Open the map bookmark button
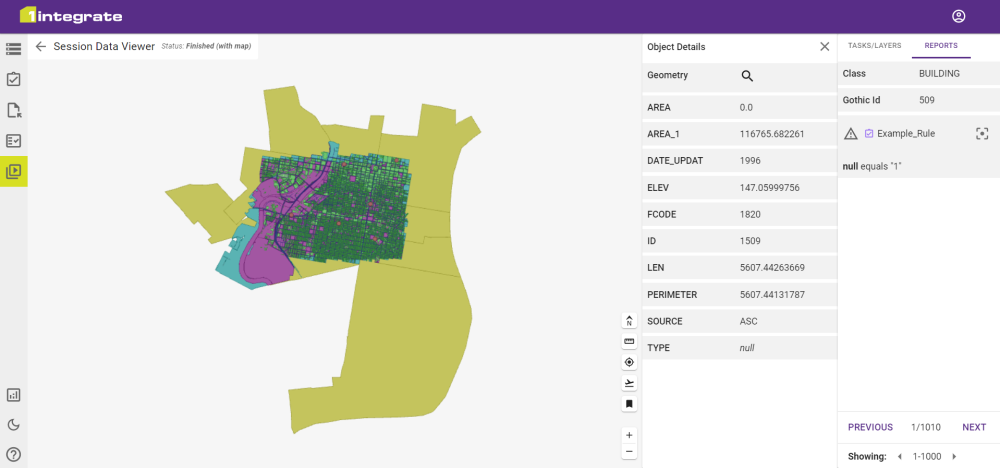1000x468 pixels. click(x=629, y=404)
